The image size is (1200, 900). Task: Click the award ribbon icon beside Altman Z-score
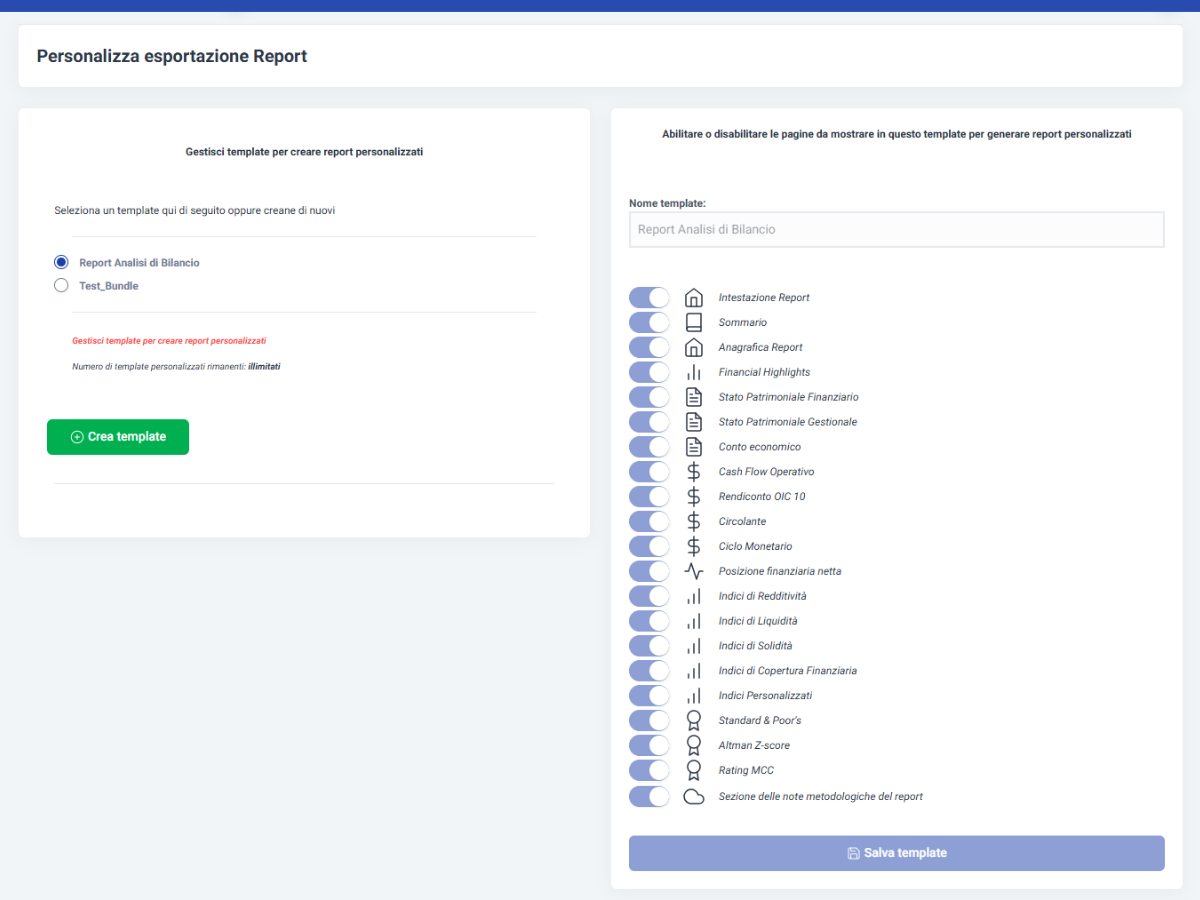[694, 746]
